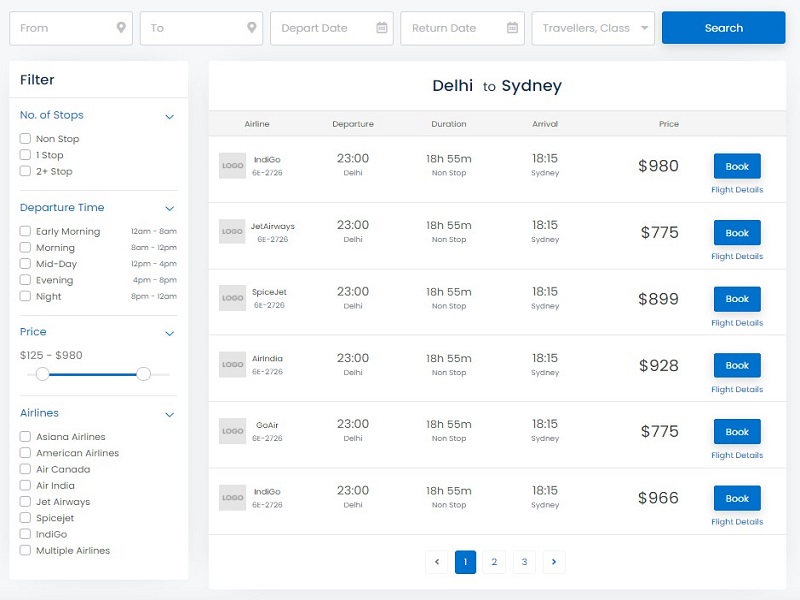View Flight Details for GoAir
This screenshot has width=800, height=600.
point(737,455)
